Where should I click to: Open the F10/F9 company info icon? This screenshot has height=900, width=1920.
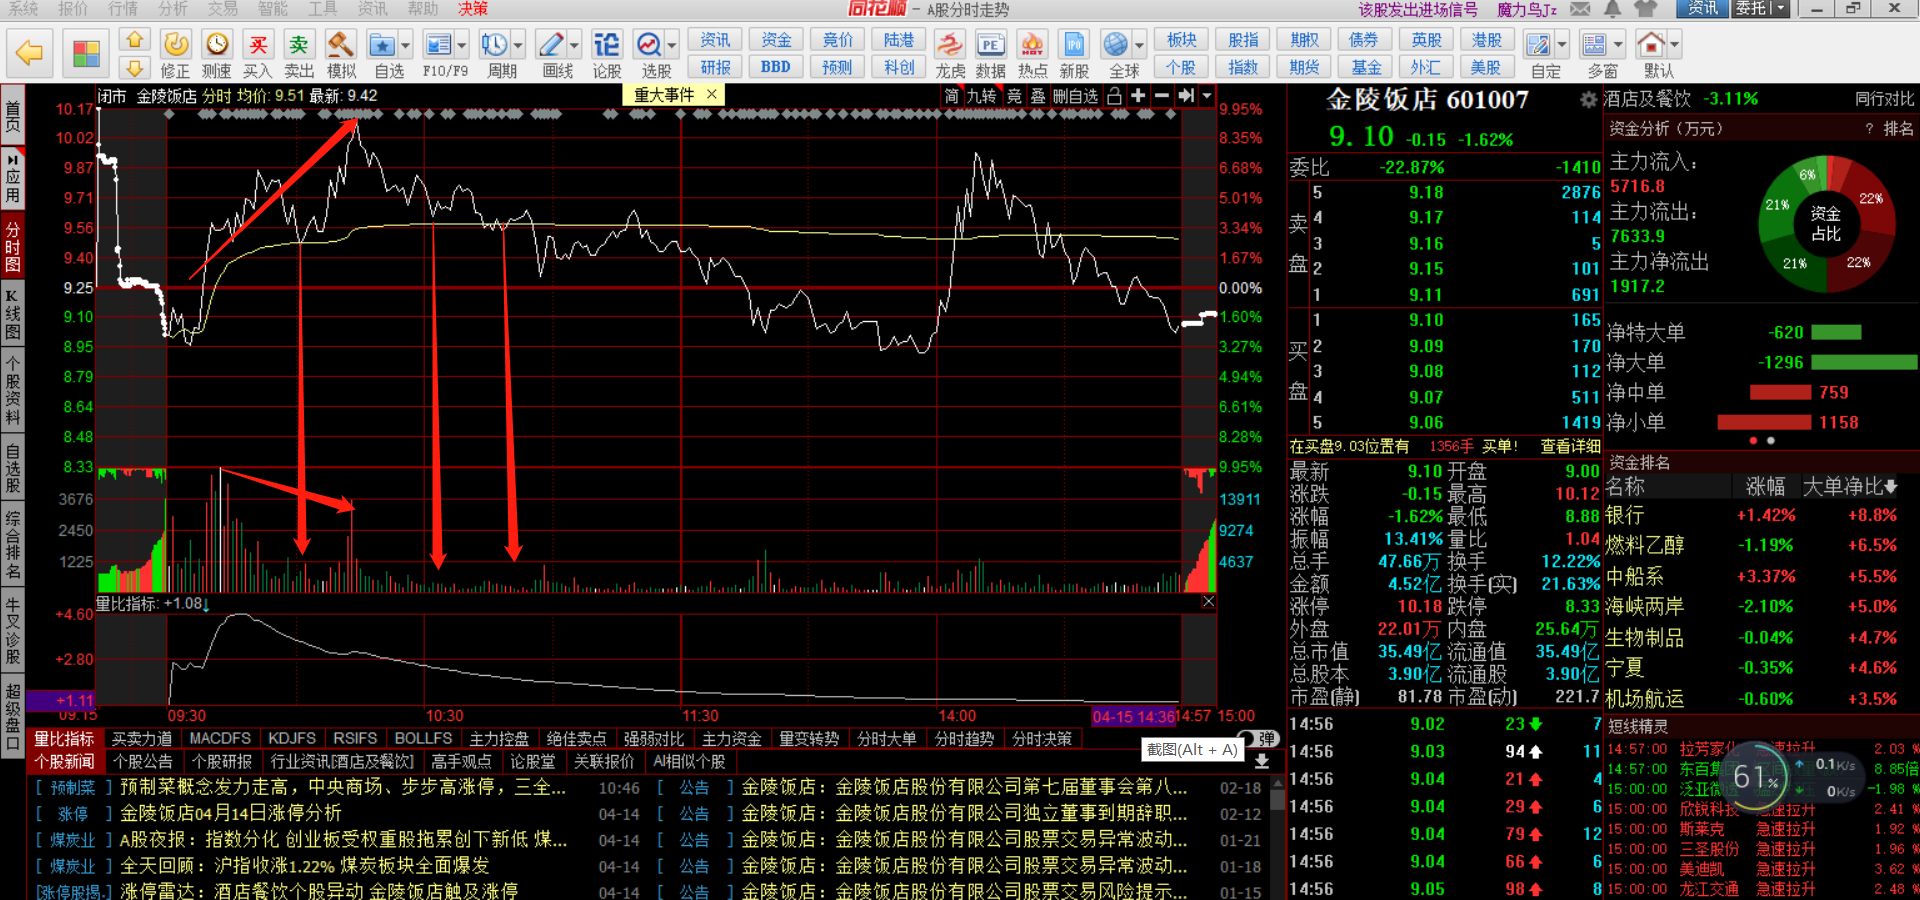[438, 45]
